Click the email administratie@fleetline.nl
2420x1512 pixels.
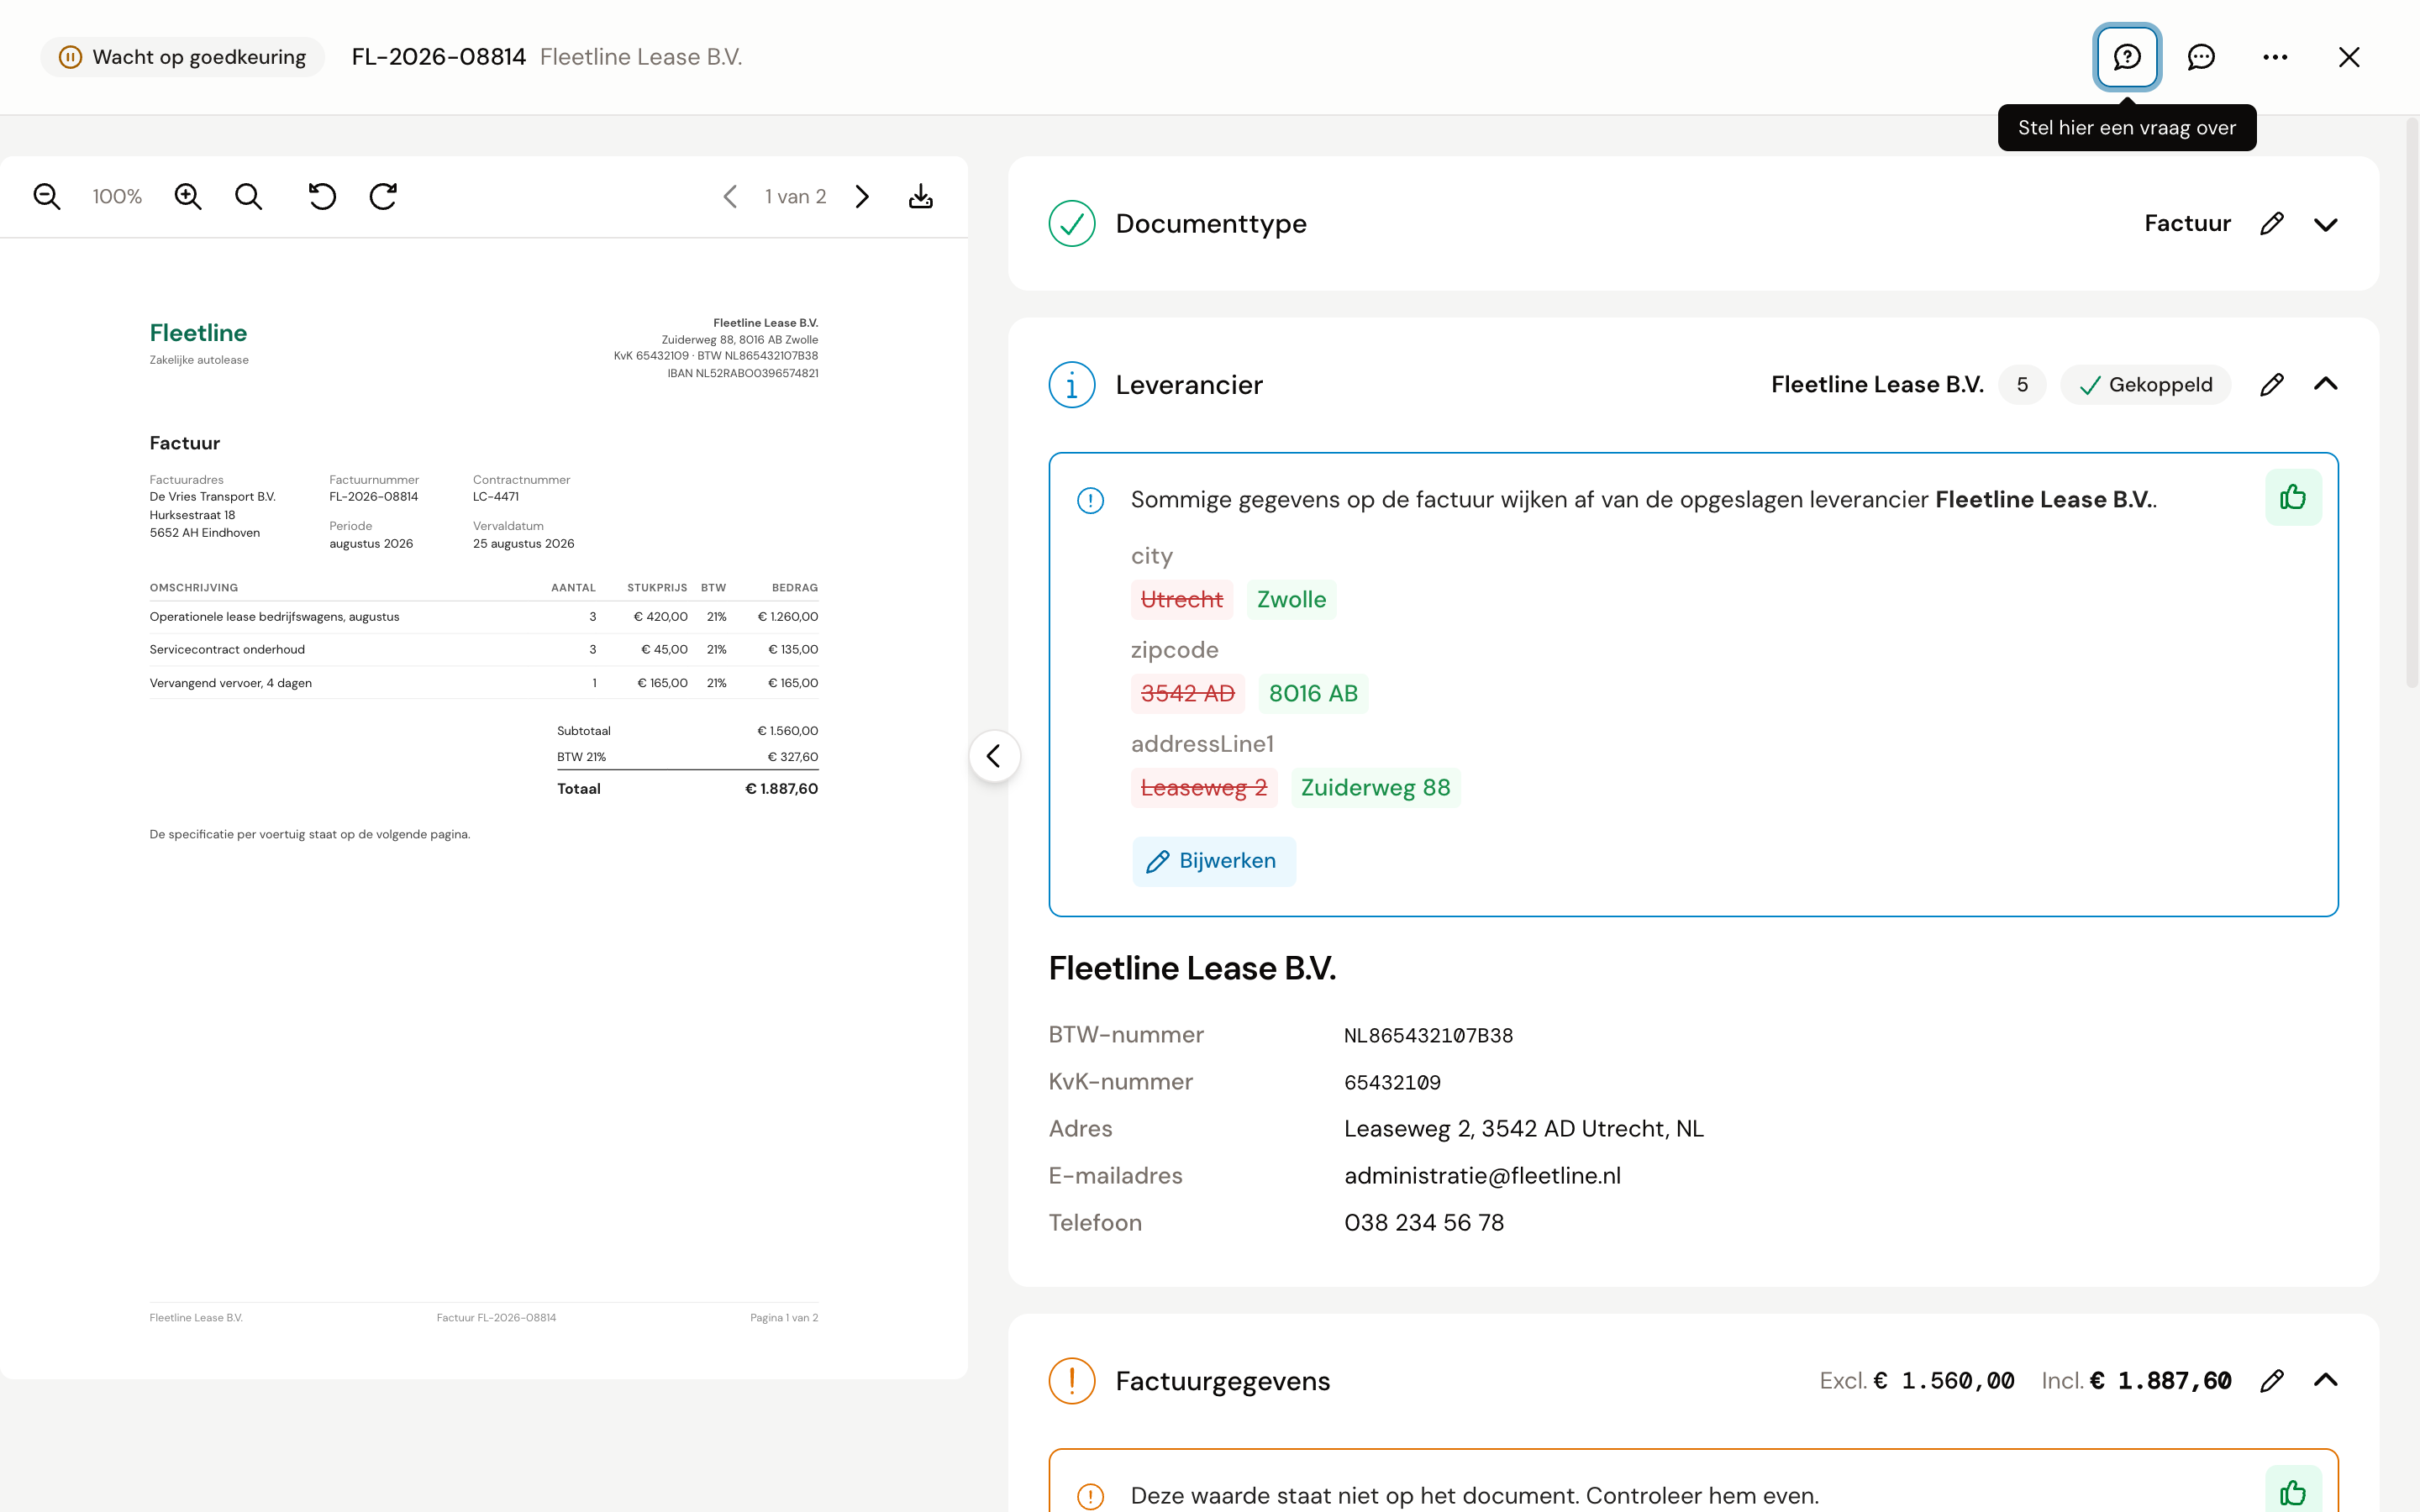(1482, 1176)
